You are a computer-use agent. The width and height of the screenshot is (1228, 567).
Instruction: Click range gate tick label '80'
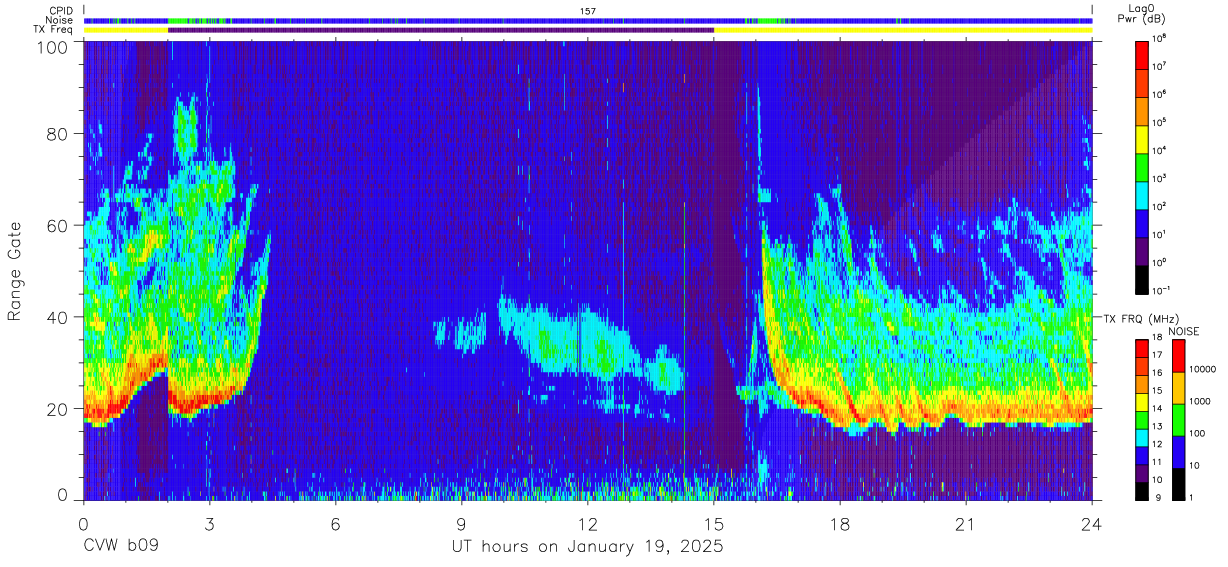click(59, 134)
